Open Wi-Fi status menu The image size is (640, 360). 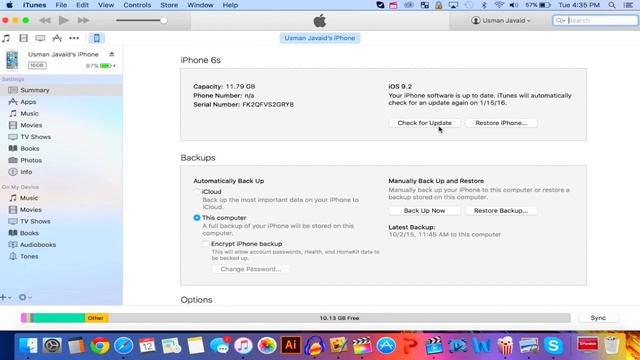click(x=499, y=5)
